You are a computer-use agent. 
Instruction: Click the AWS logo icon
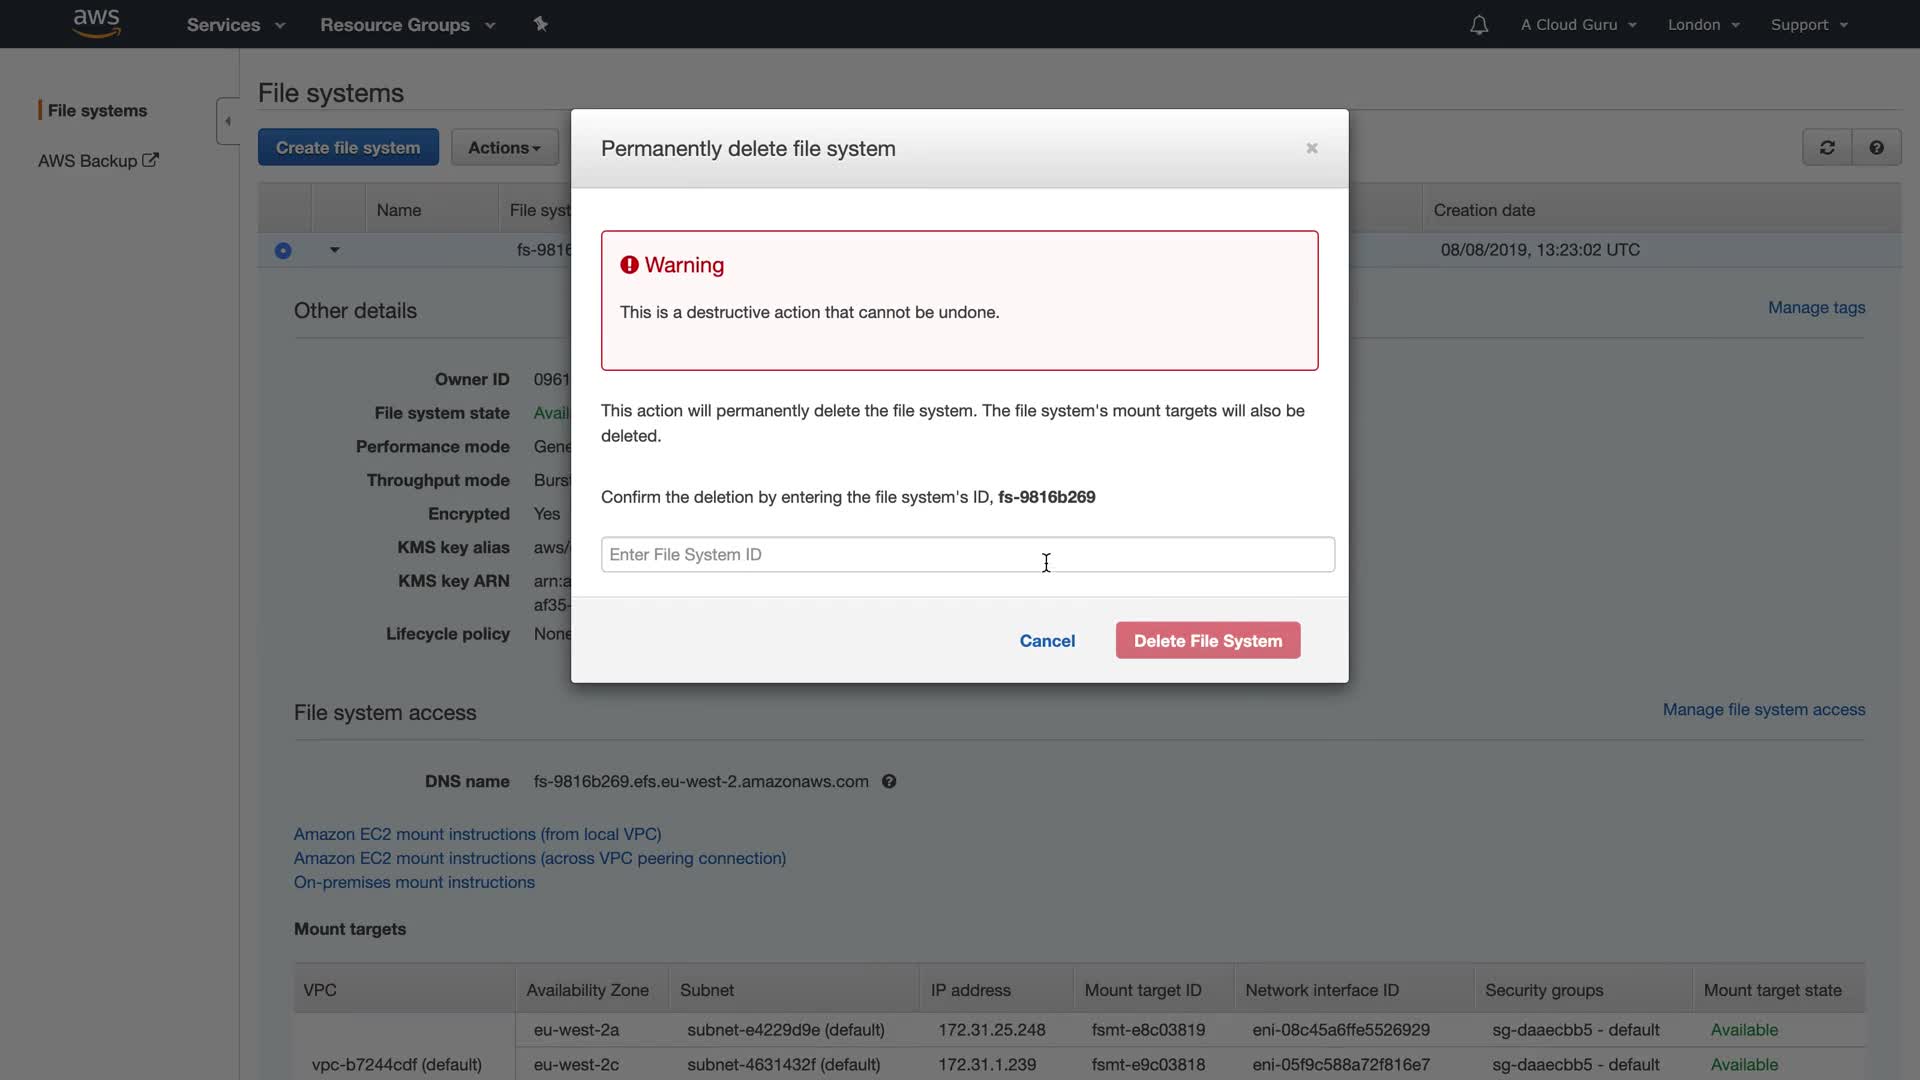pos(97,23)
